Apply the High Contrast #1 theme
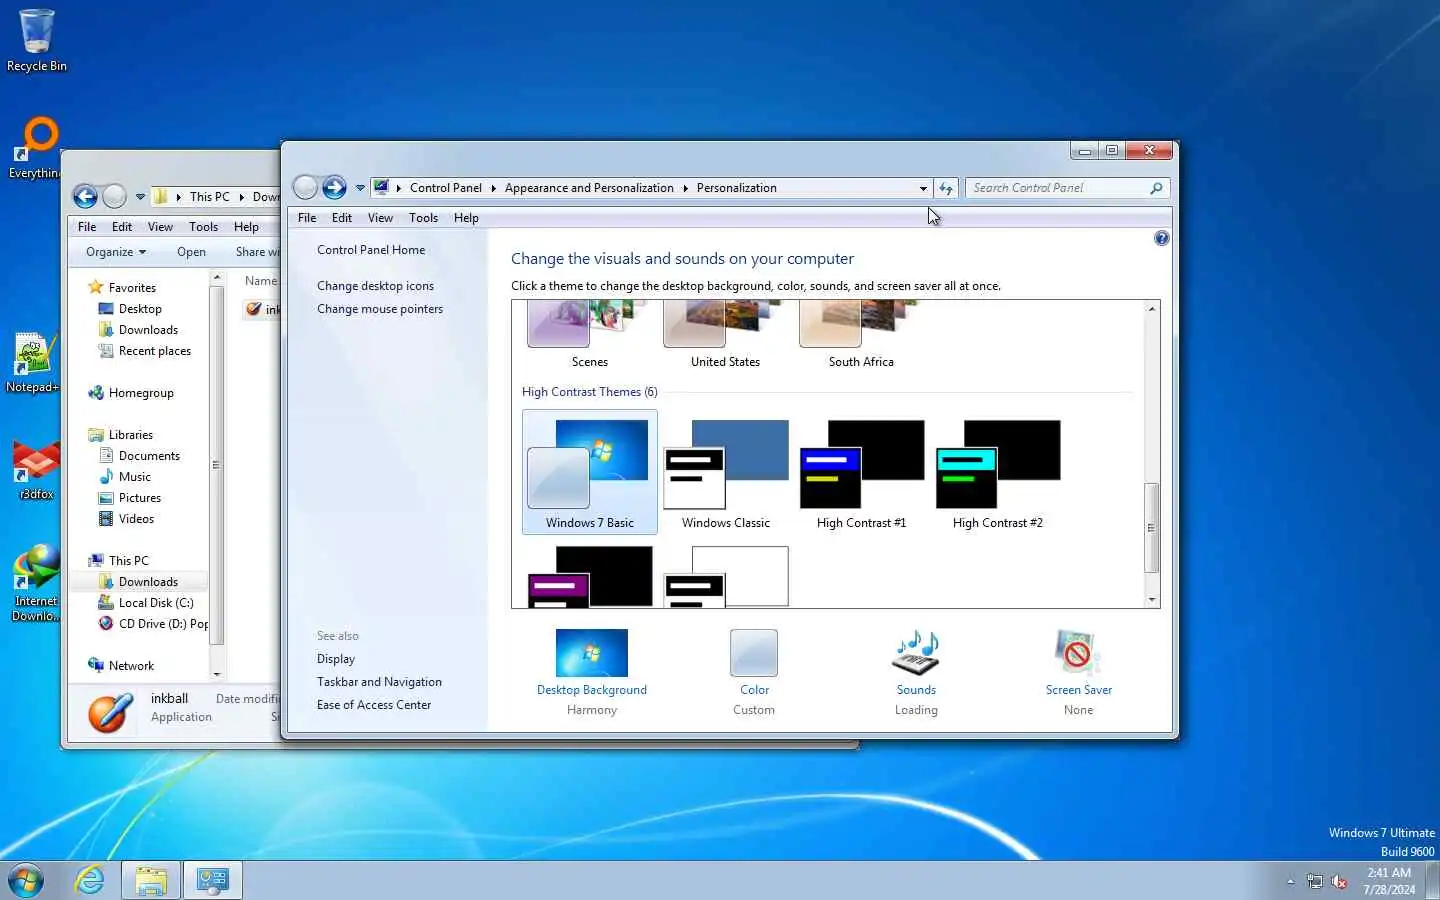 point(861,472)
